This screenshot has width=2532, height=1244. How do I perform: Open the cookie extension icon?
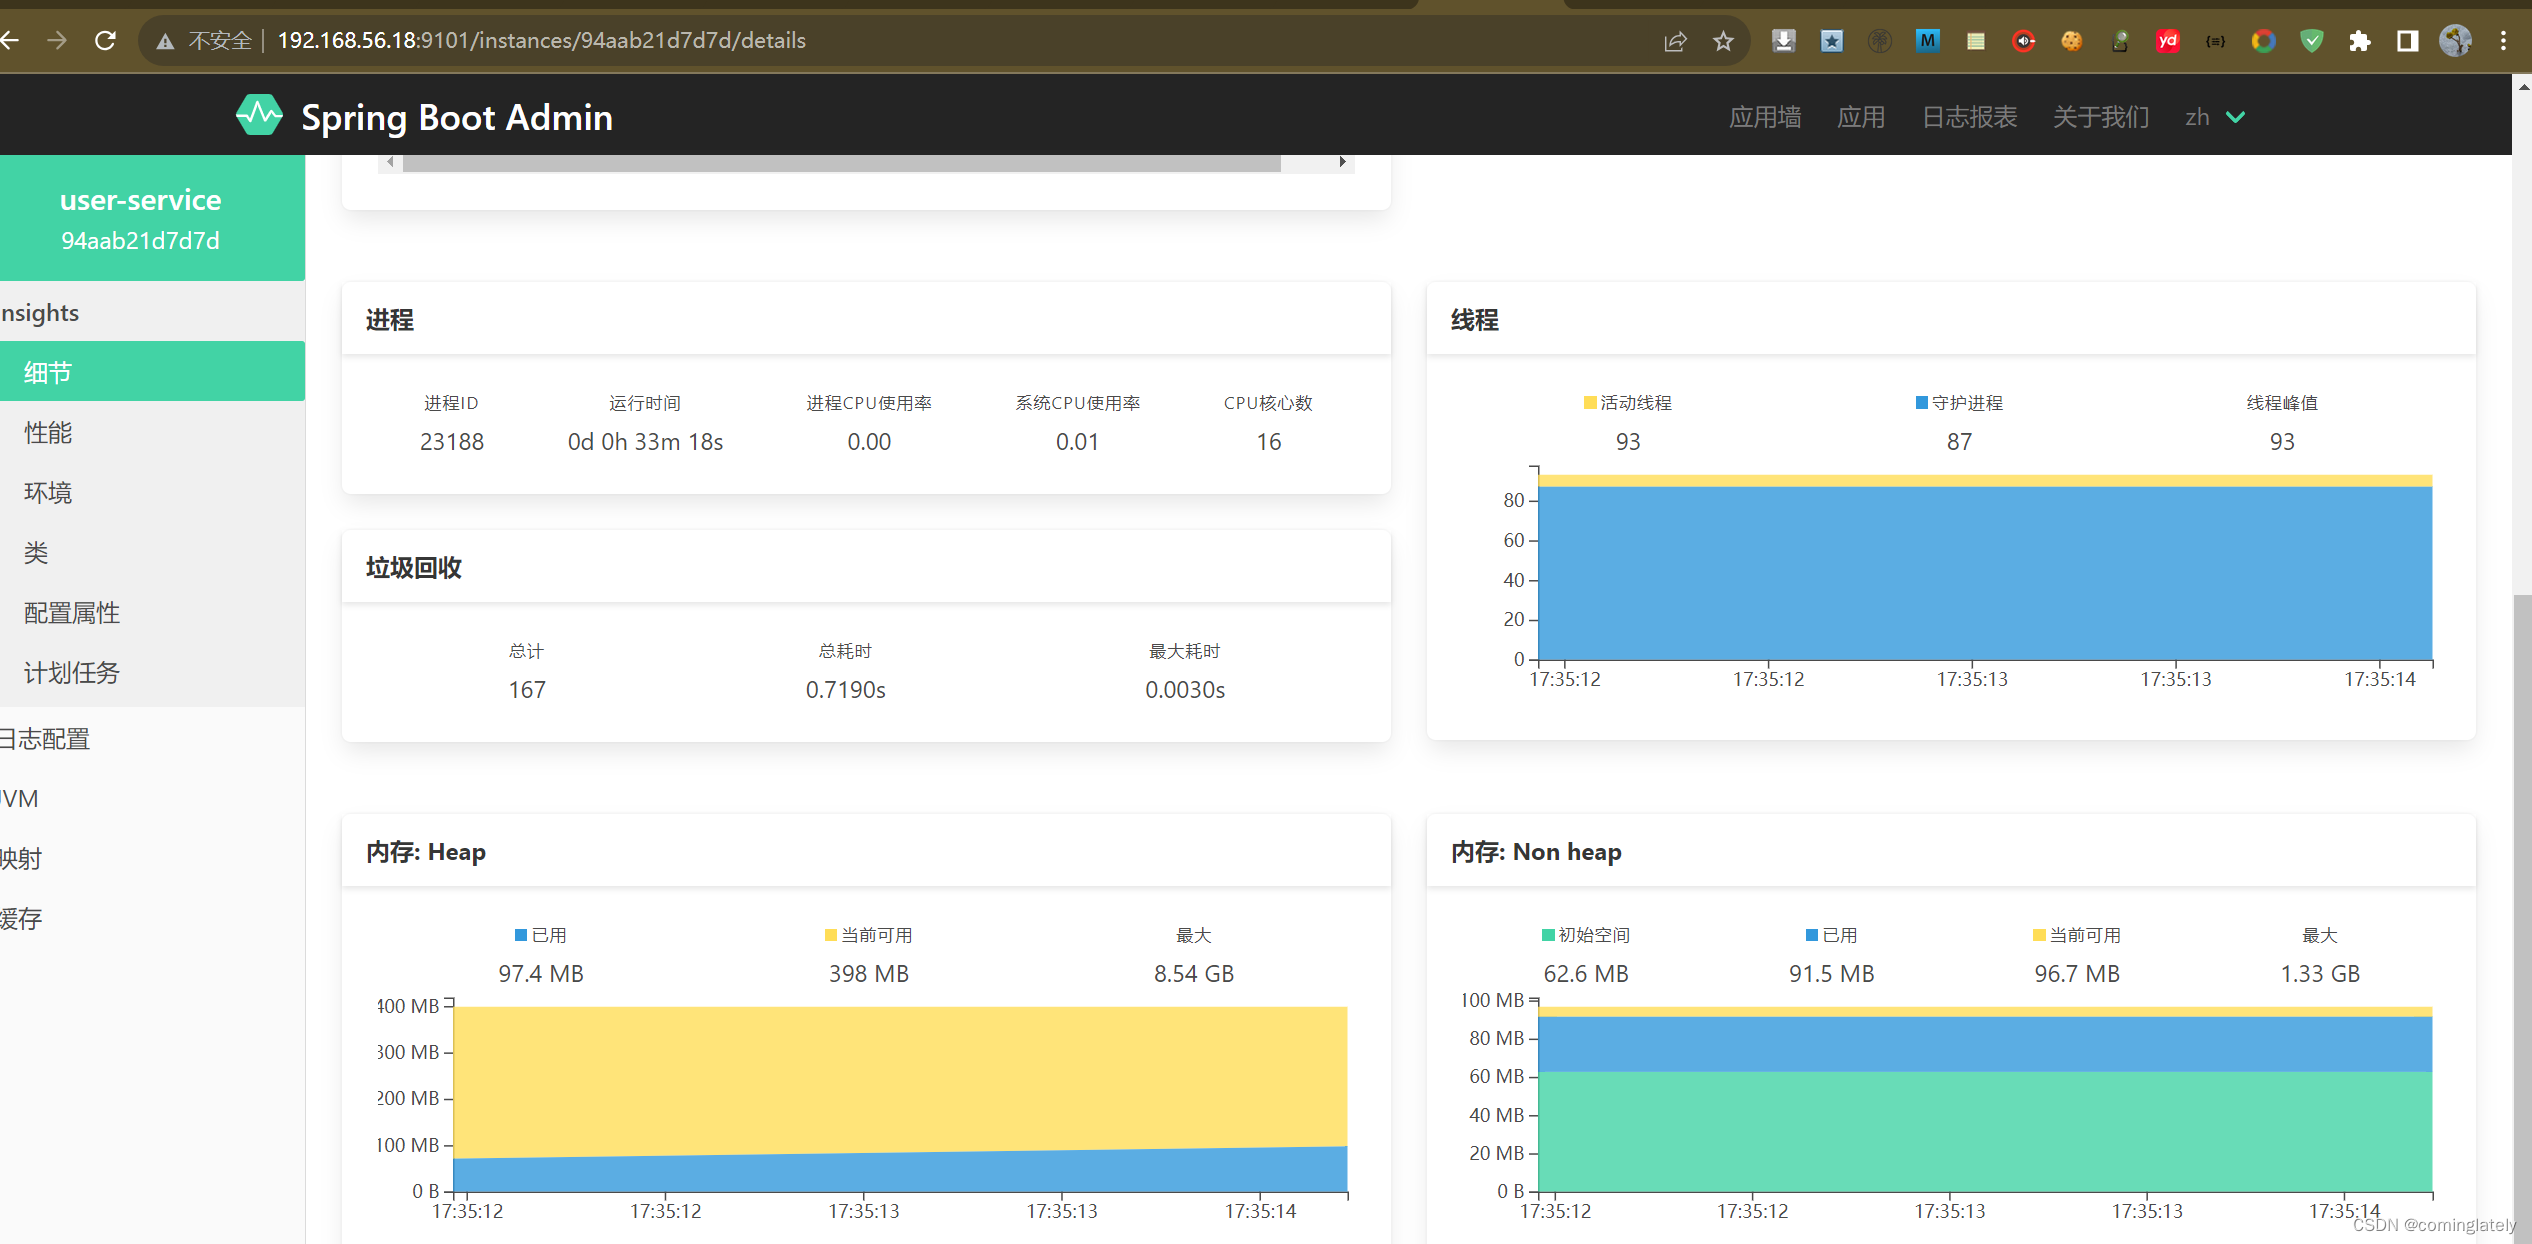click(2071, 41)
